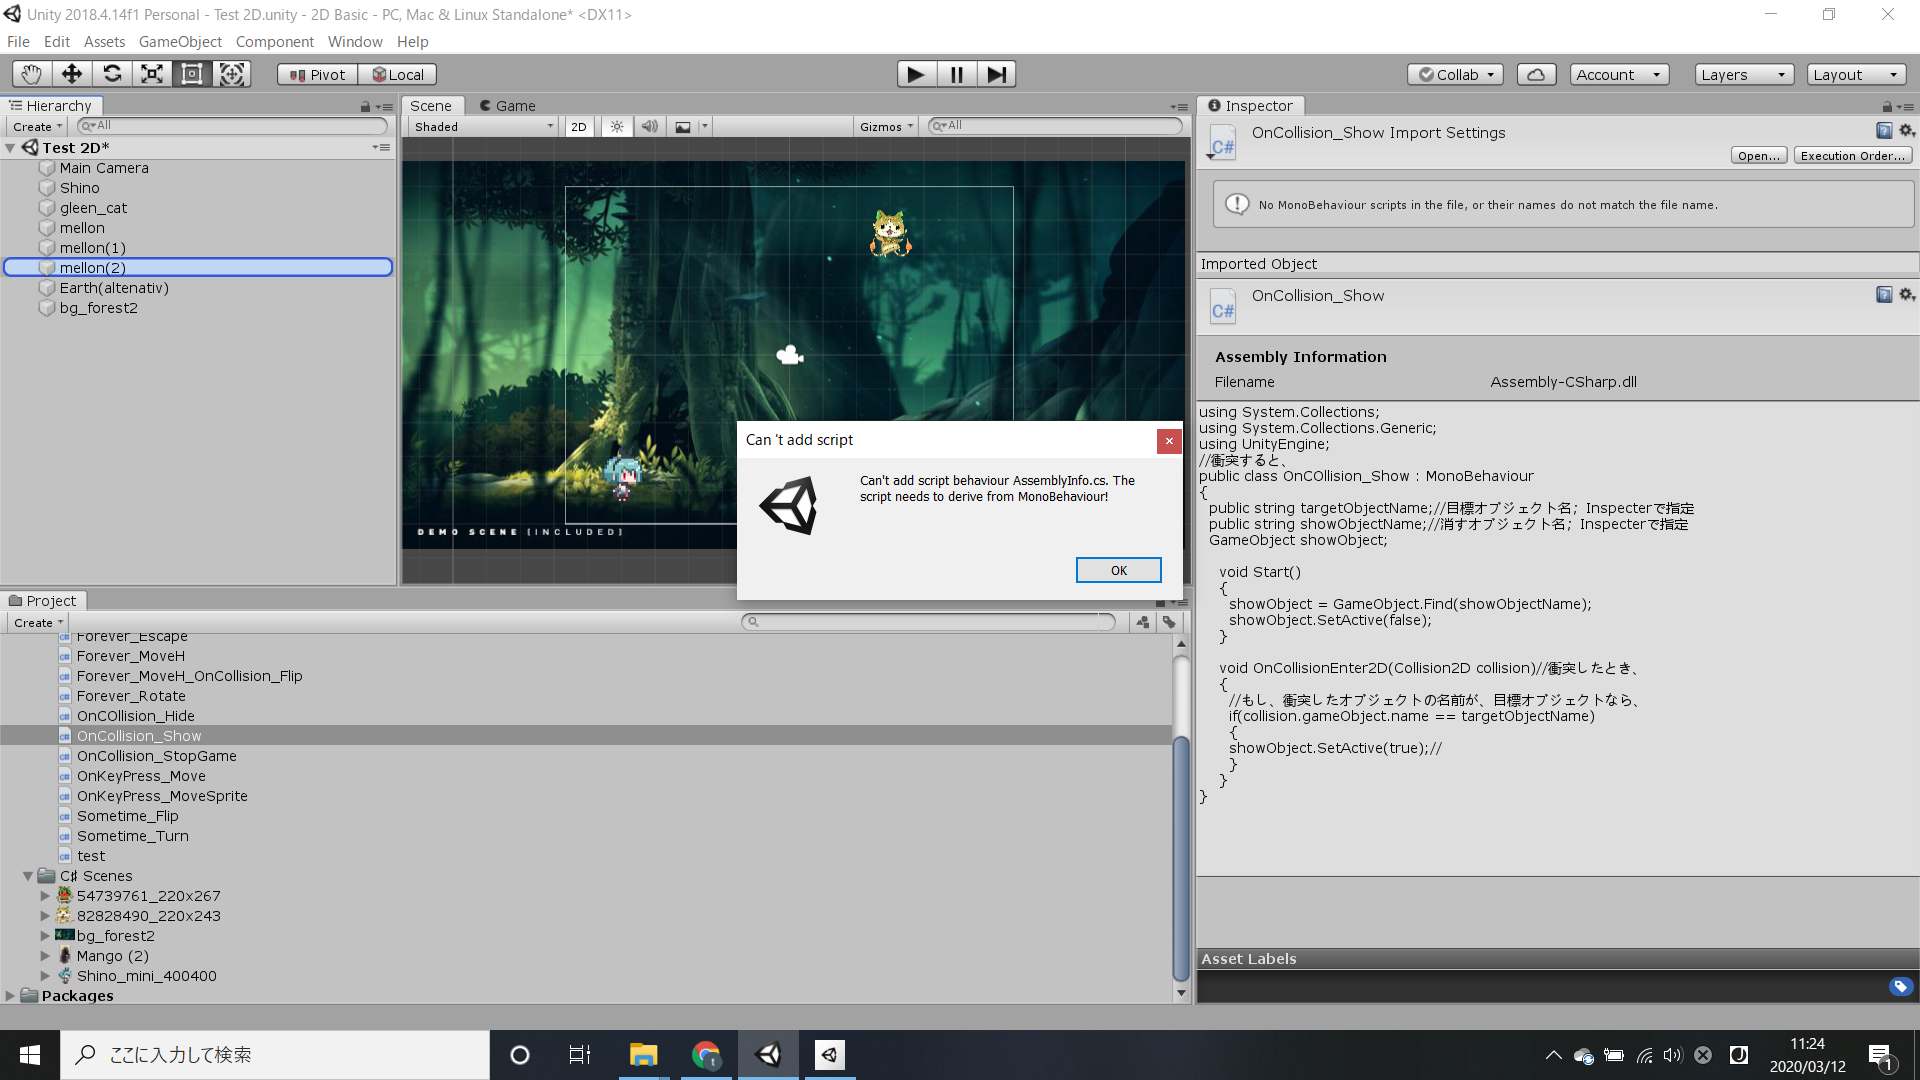This screenshot has width=1920, height=1080.
Task: Select the Rect Transform tool
Action: 192,74
